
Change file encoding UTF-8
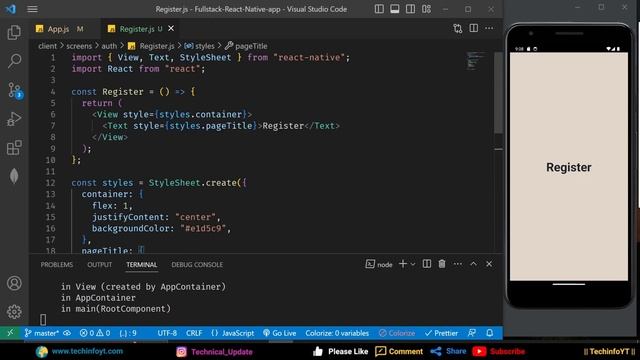click(167, 333)
